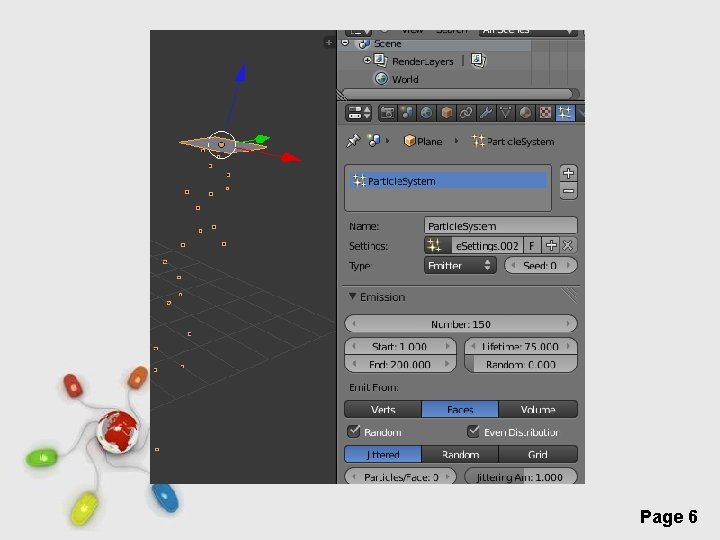The width and height of the screenshot is (720, 540).
Task: Click the render layer icon beside RenderLayers
Action: tap(478, 60)
